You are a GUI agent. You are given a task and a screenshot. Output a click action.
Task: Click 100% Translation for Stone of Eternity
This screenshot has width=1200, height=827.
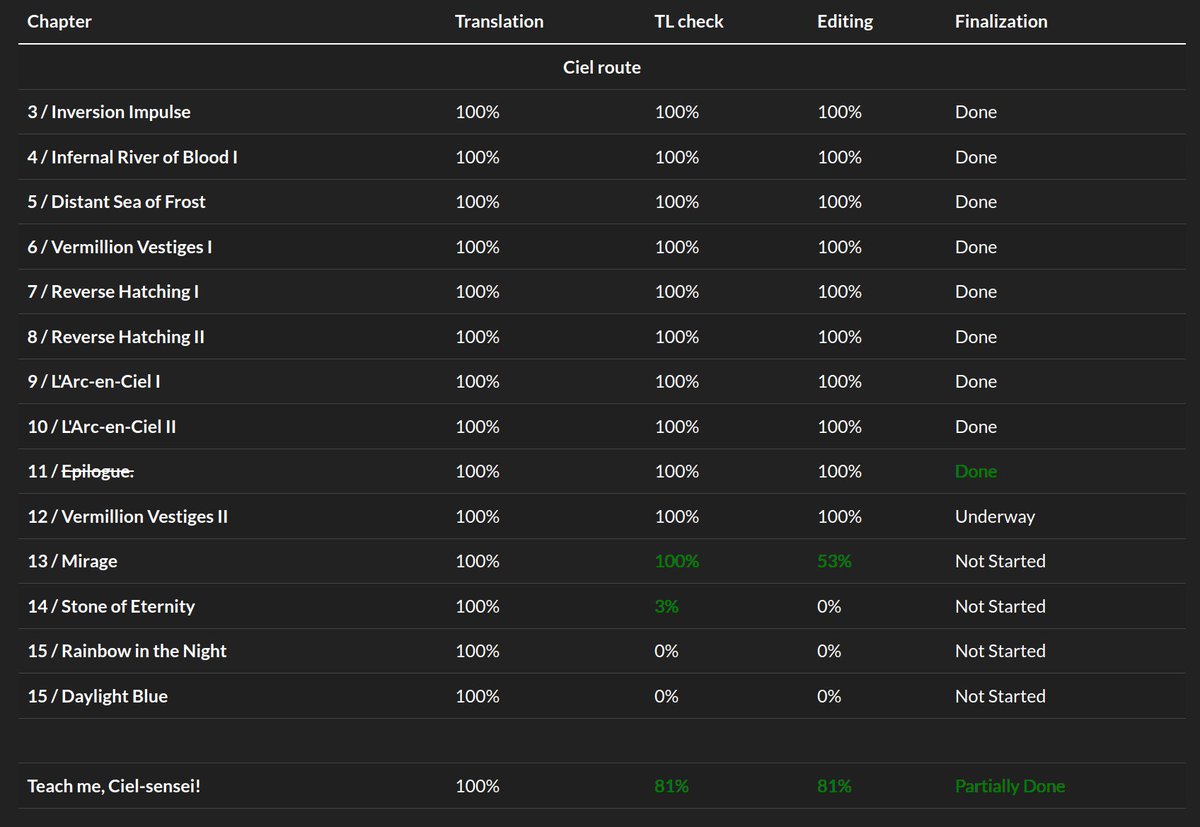click(x=477, y=607)
